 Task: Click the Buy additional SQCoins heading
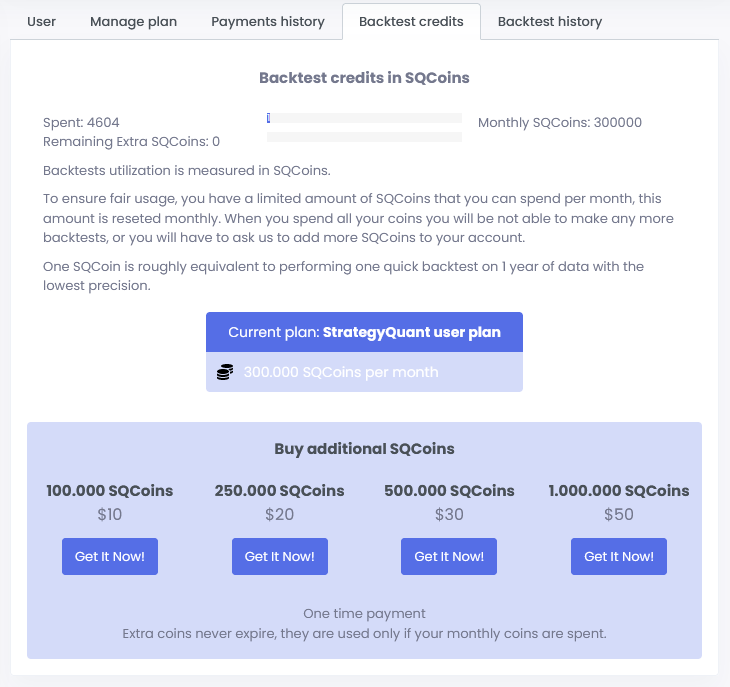click(364, 449)
